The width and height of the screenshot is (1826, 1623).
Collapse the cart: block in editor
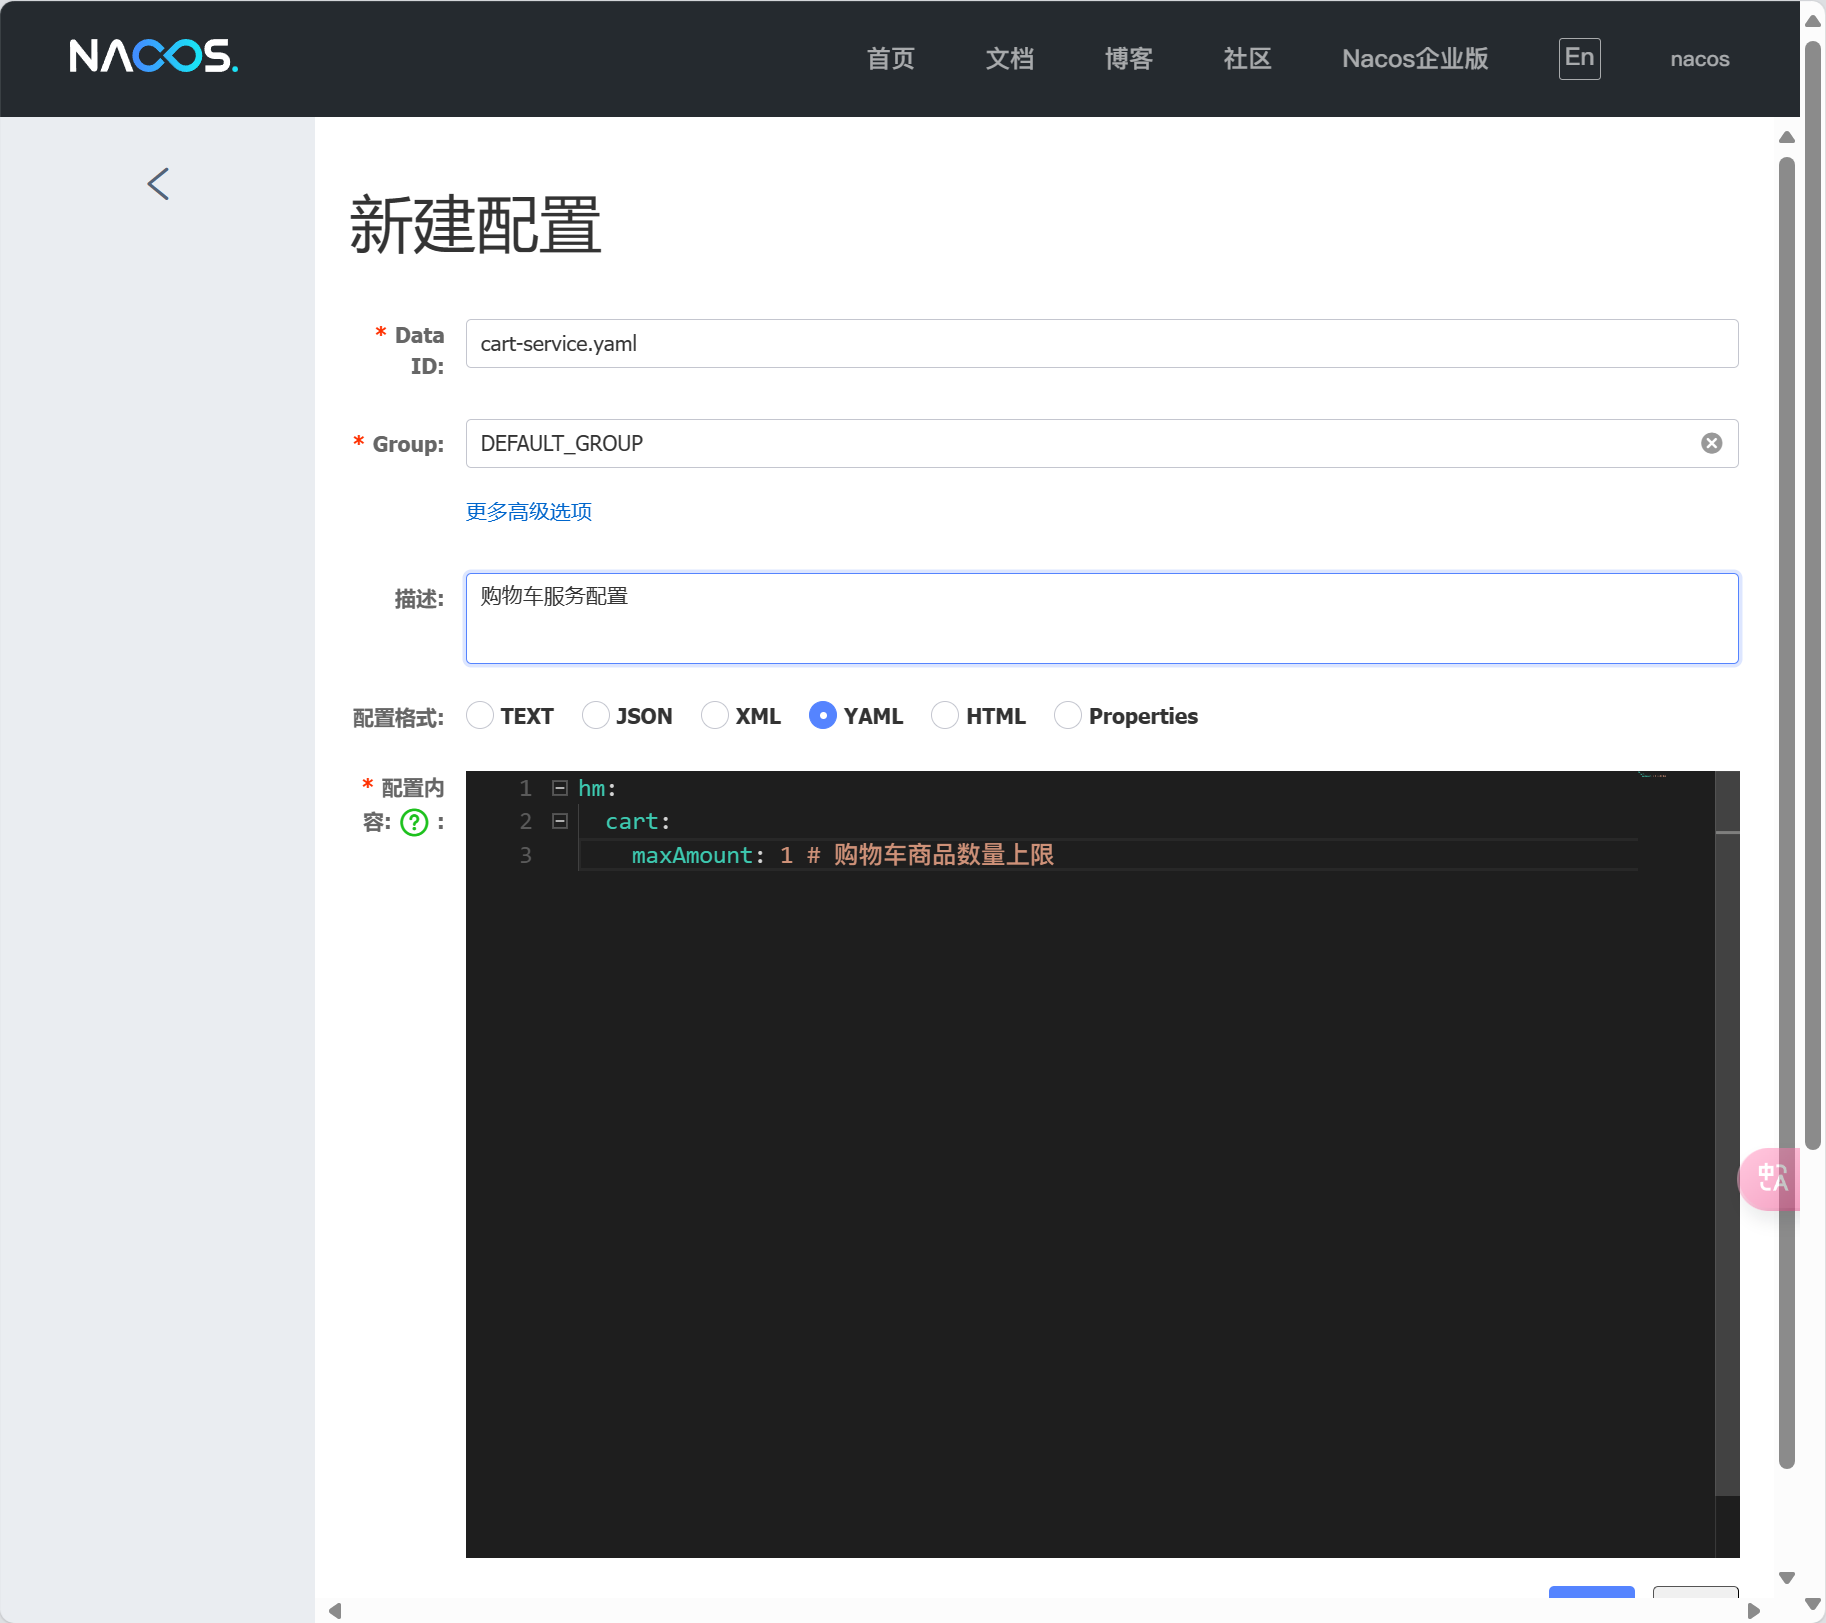click(x=560, y=821)
